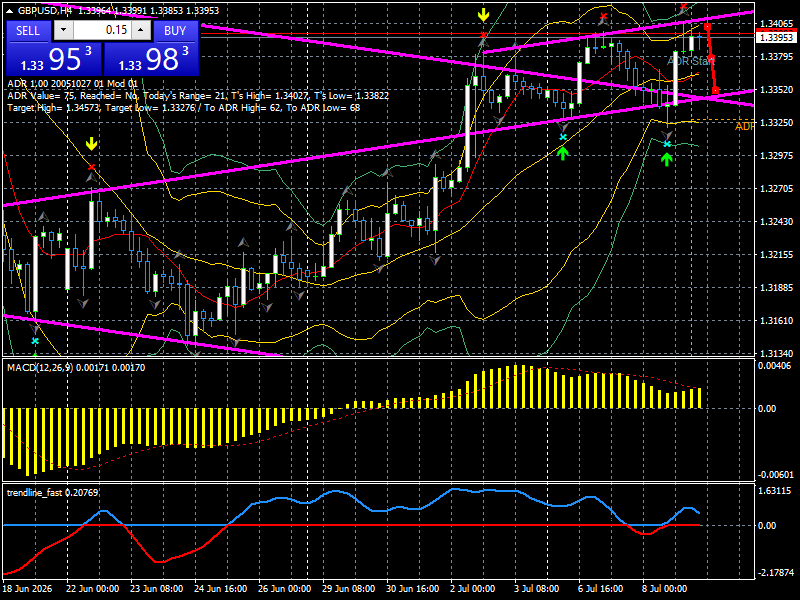Select cyan cross marker near 18 Jun low
The image size is (800, 600).
click(x=35, y=341)
